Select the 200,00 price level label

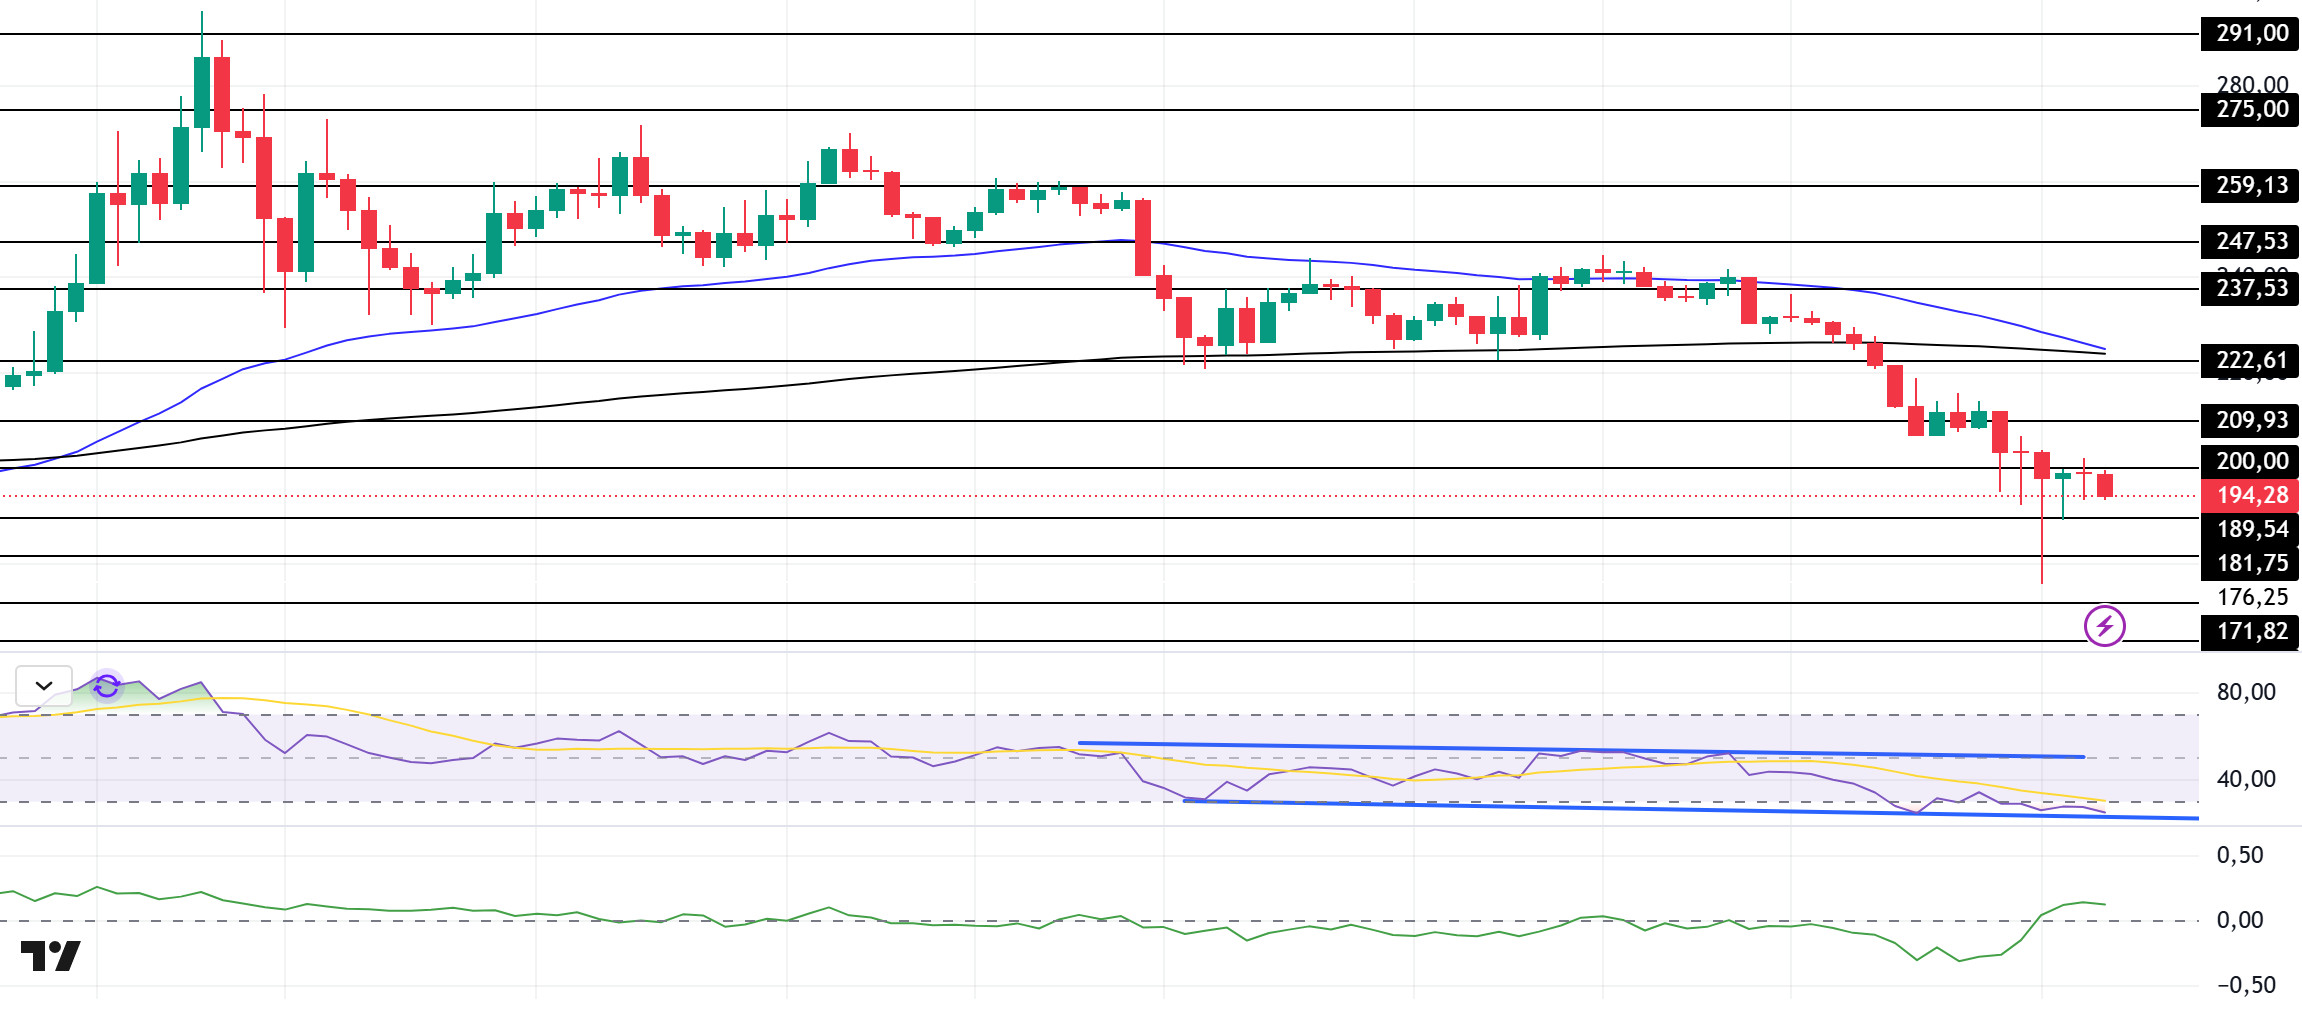(2250, 462)
